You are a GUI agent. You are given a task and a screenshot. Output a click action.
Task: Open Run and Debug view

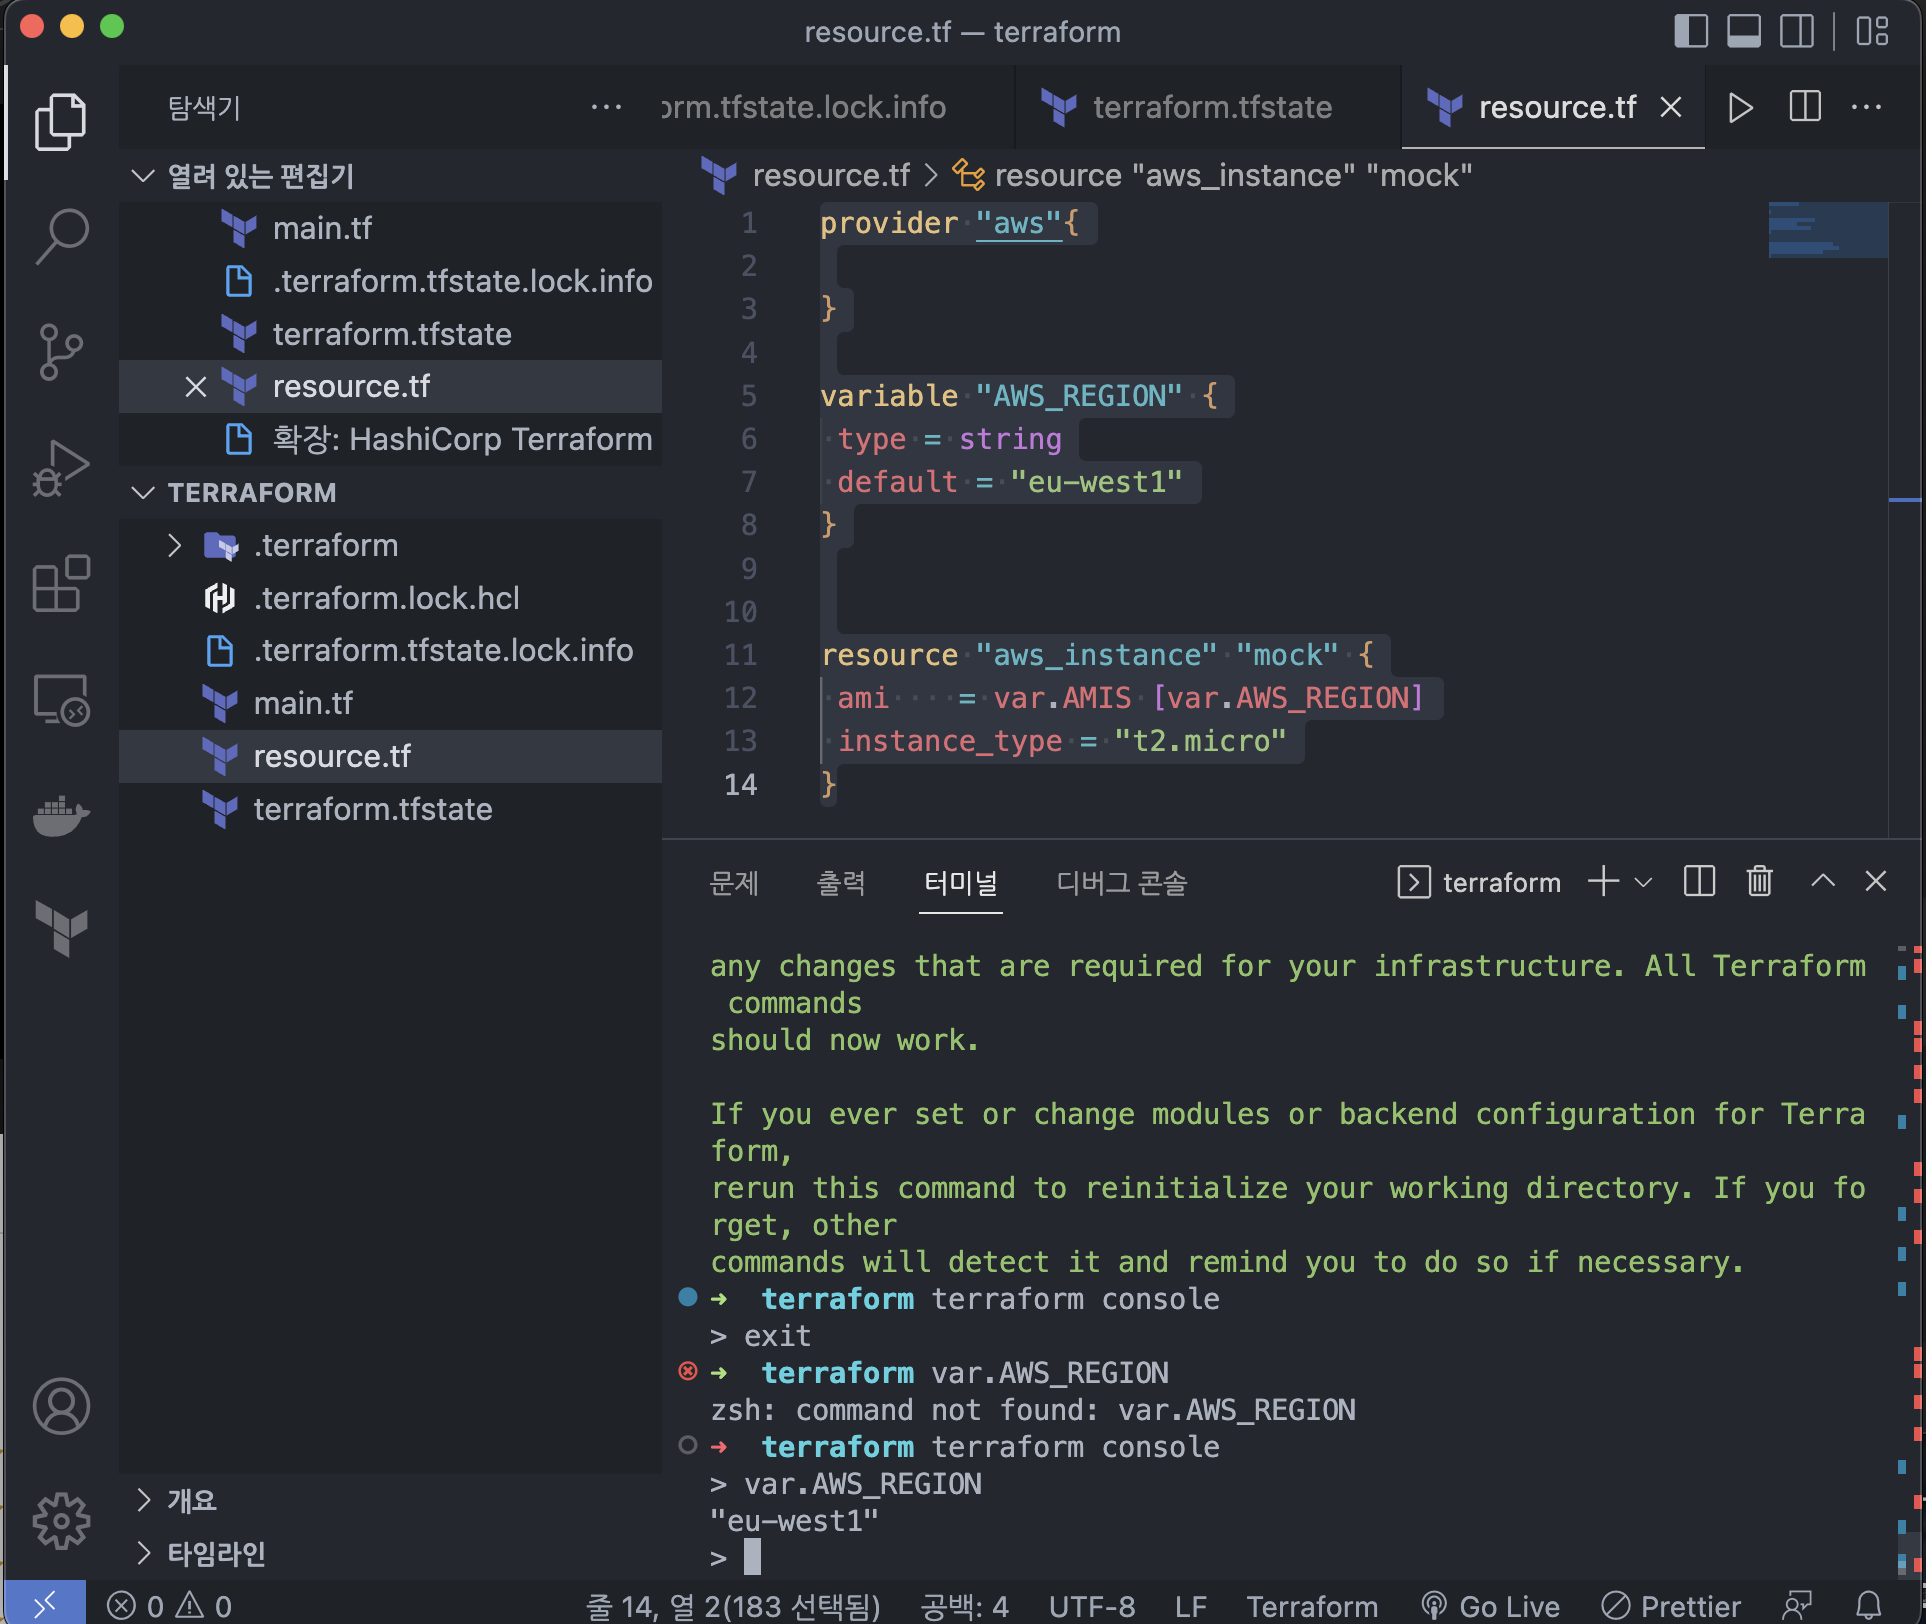click(x=61, y=467)
